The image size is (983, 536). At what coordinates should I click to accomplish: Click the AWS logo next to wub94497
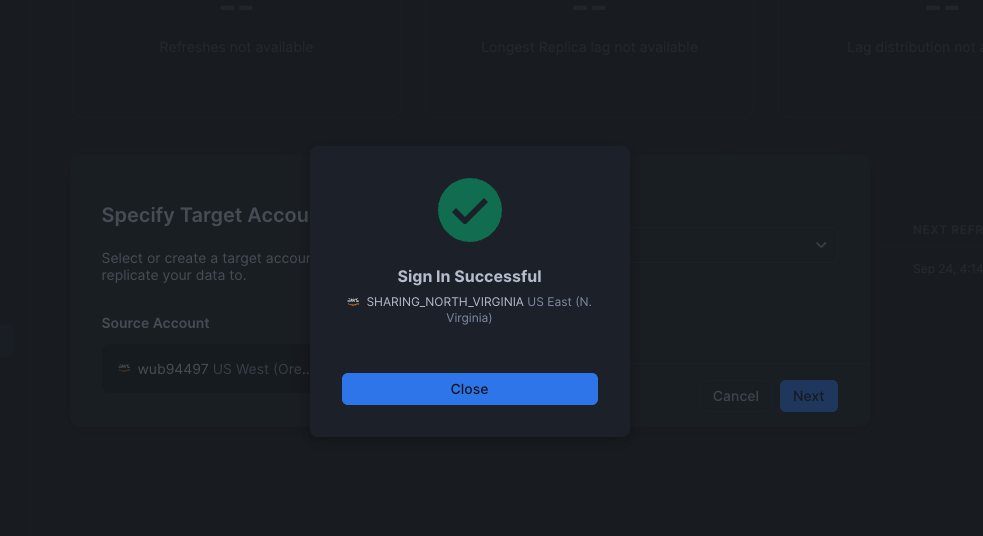point(124,368)
